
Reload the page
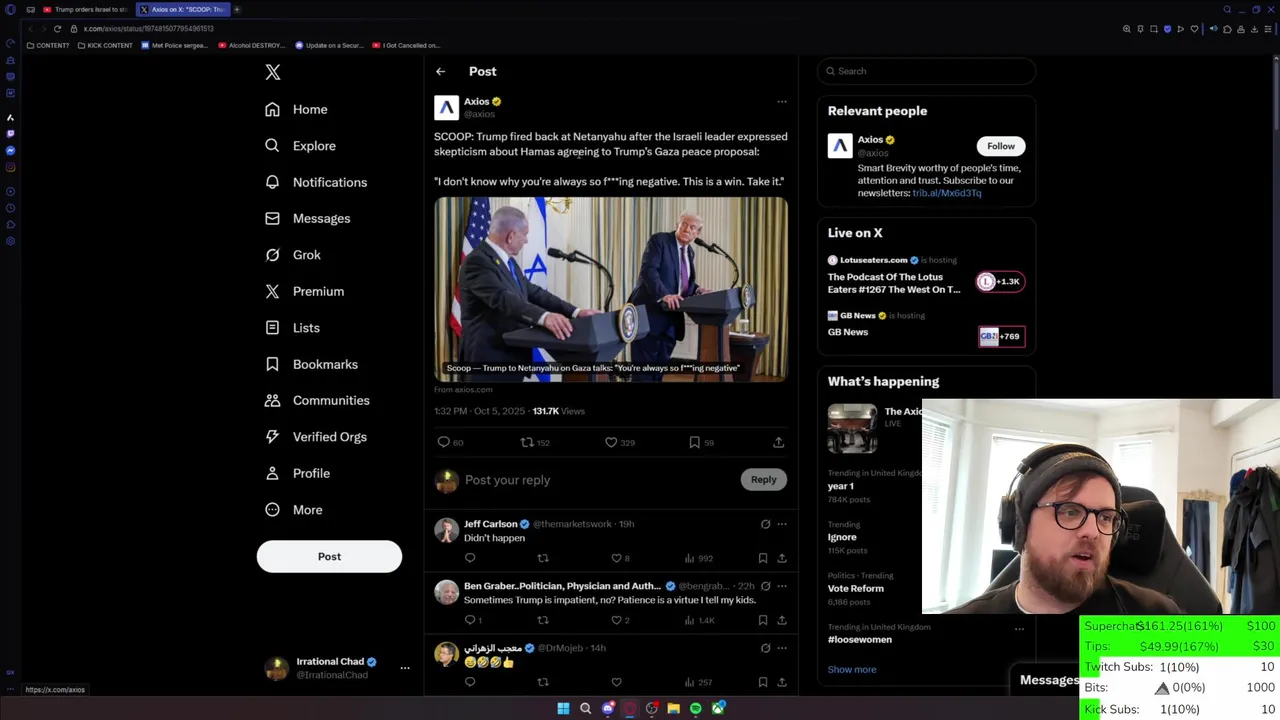[57, 28]
